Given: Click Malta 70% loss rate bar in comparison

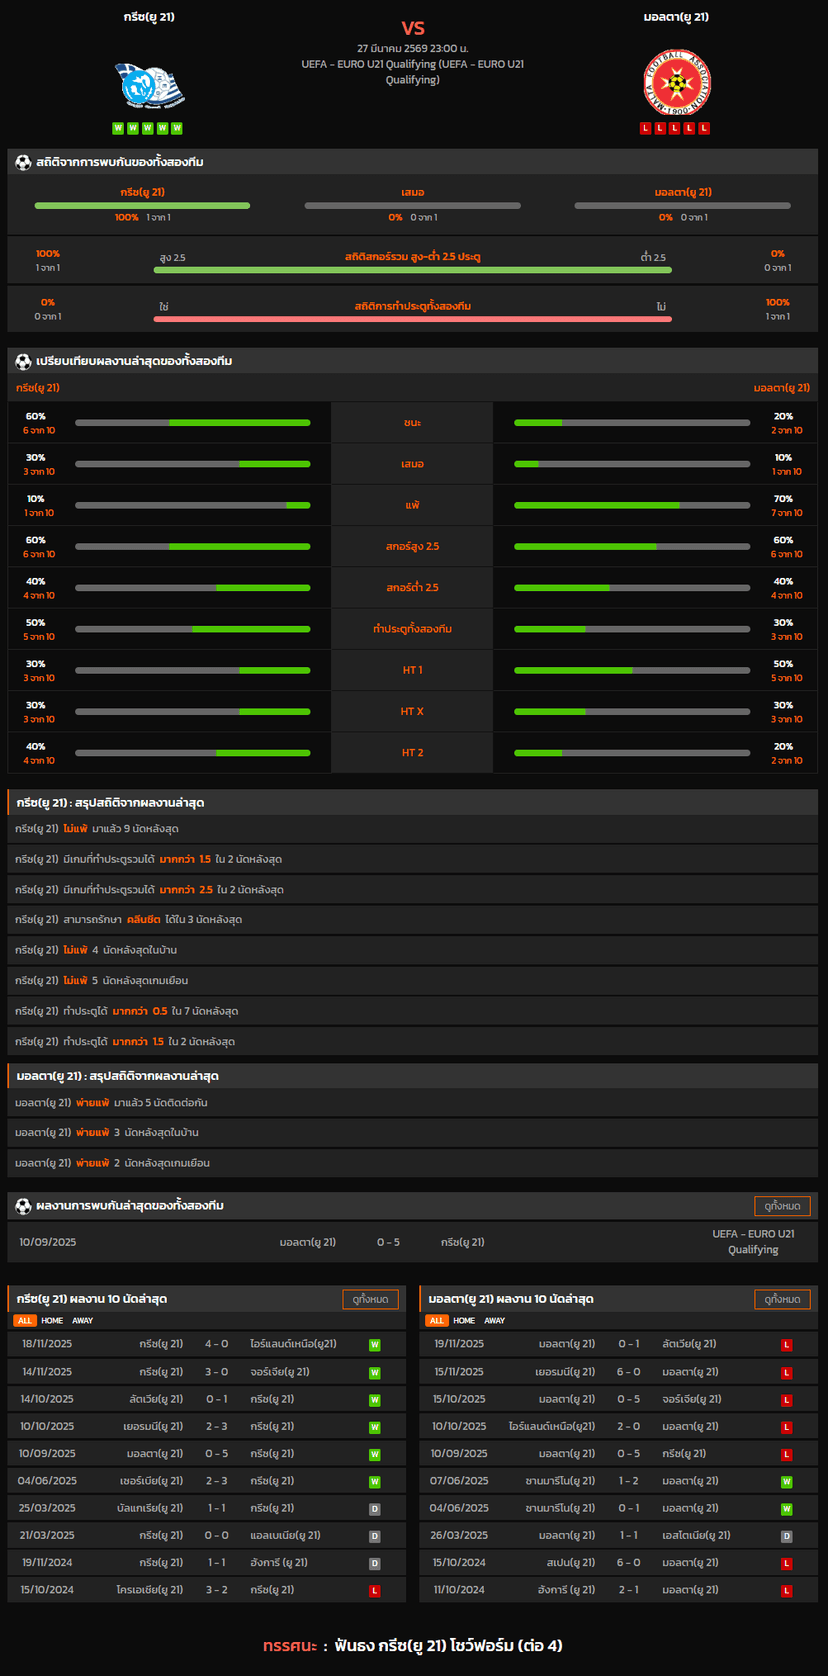Looking at the screenshot, I should pos(632,506).
